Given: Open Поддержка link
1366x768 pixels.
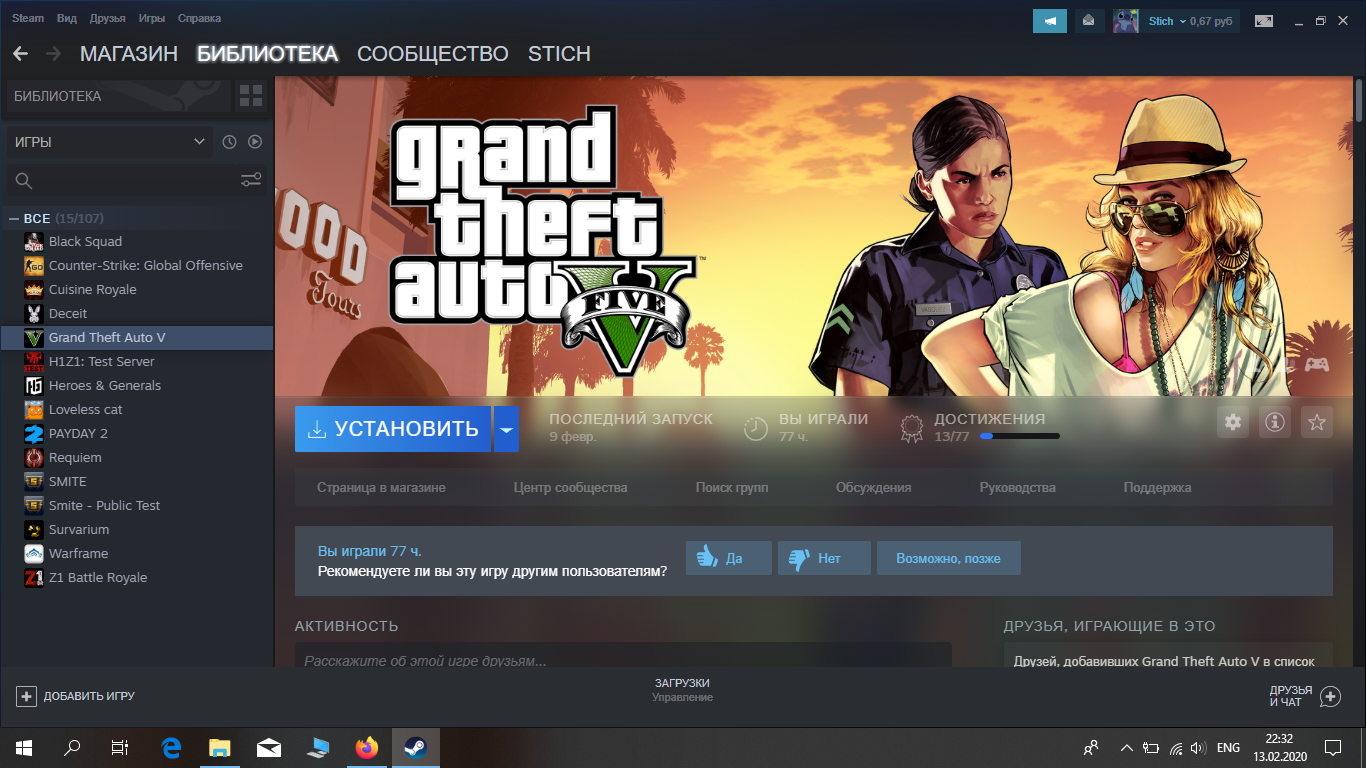Looking at the screenshot, I should click(x=1157, y=488).
